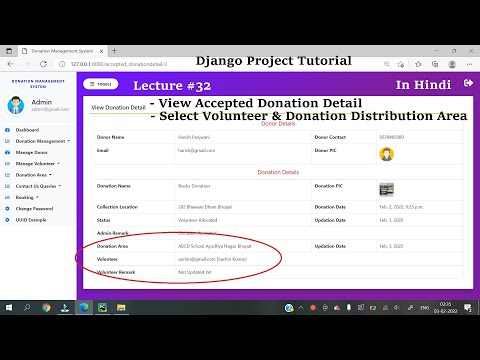Screen dimensions: 480x360
Task: Click the ENG language indicator
Action: pyautogui.click(x=424, y=308)
